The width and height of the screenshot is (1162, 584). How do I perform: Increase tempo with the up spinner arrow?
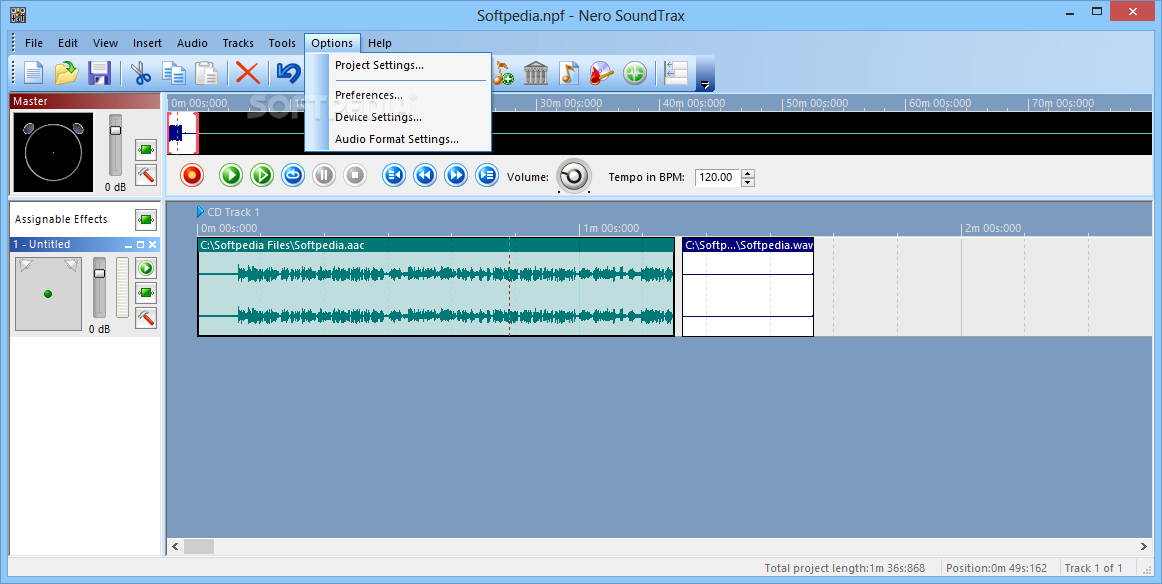748,173
